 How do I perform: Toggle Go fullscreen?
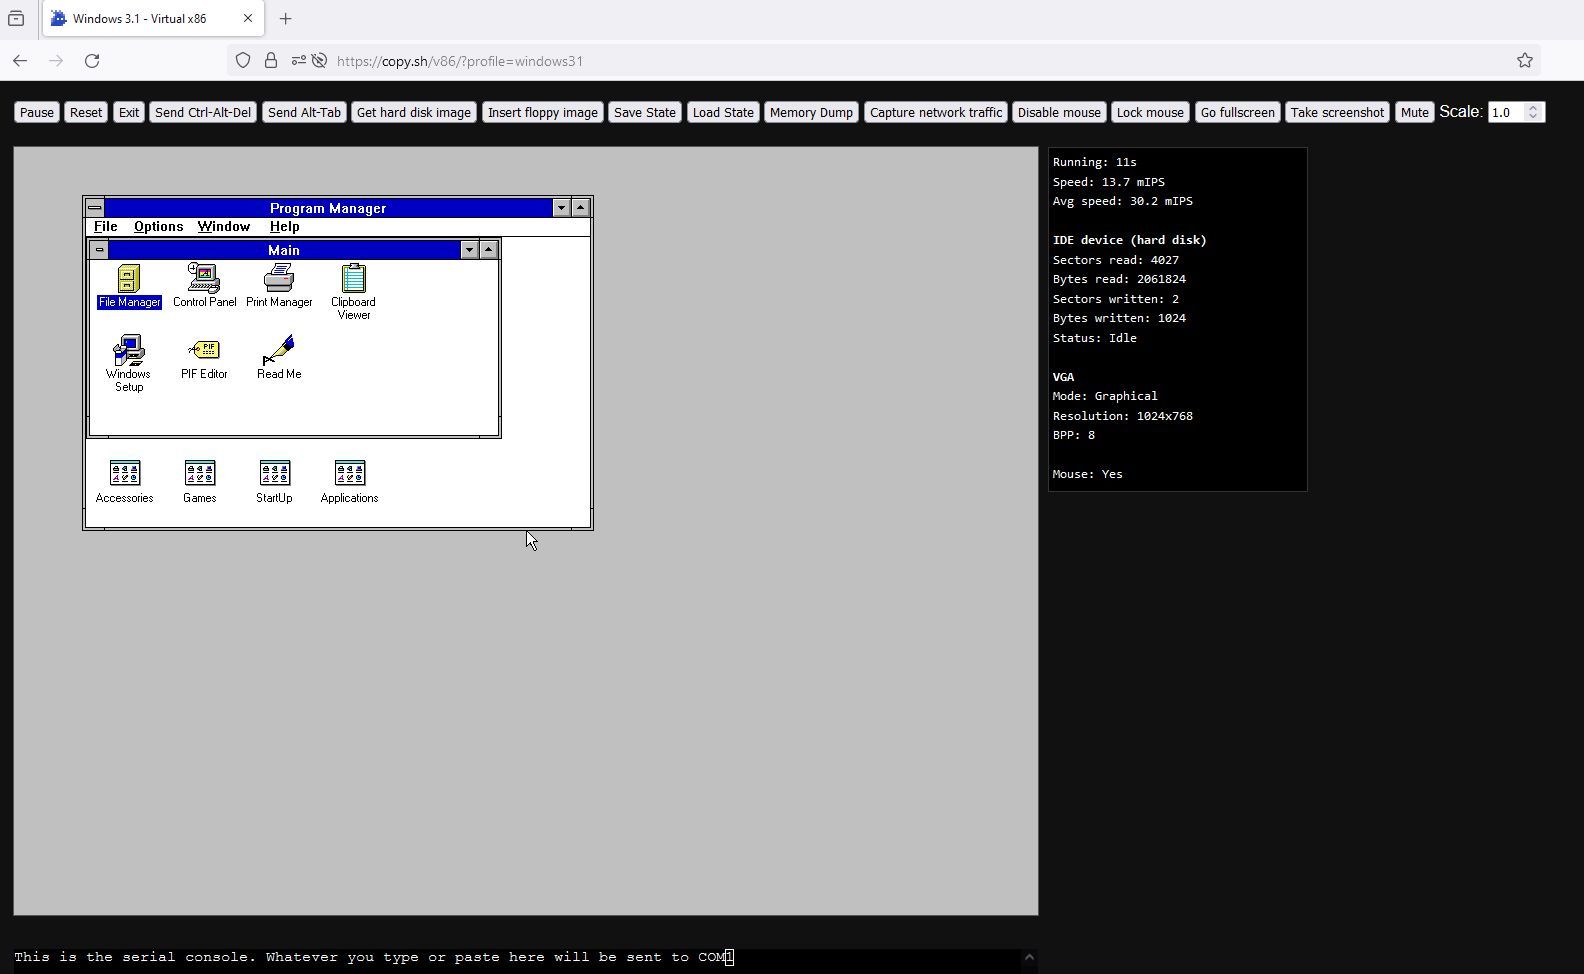[x=1237, y=112]
